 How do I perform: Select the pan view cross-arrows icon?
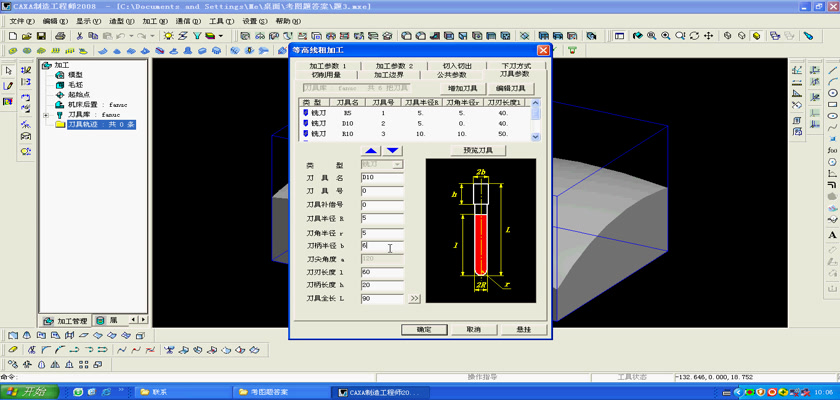click(x=708, y=36)
